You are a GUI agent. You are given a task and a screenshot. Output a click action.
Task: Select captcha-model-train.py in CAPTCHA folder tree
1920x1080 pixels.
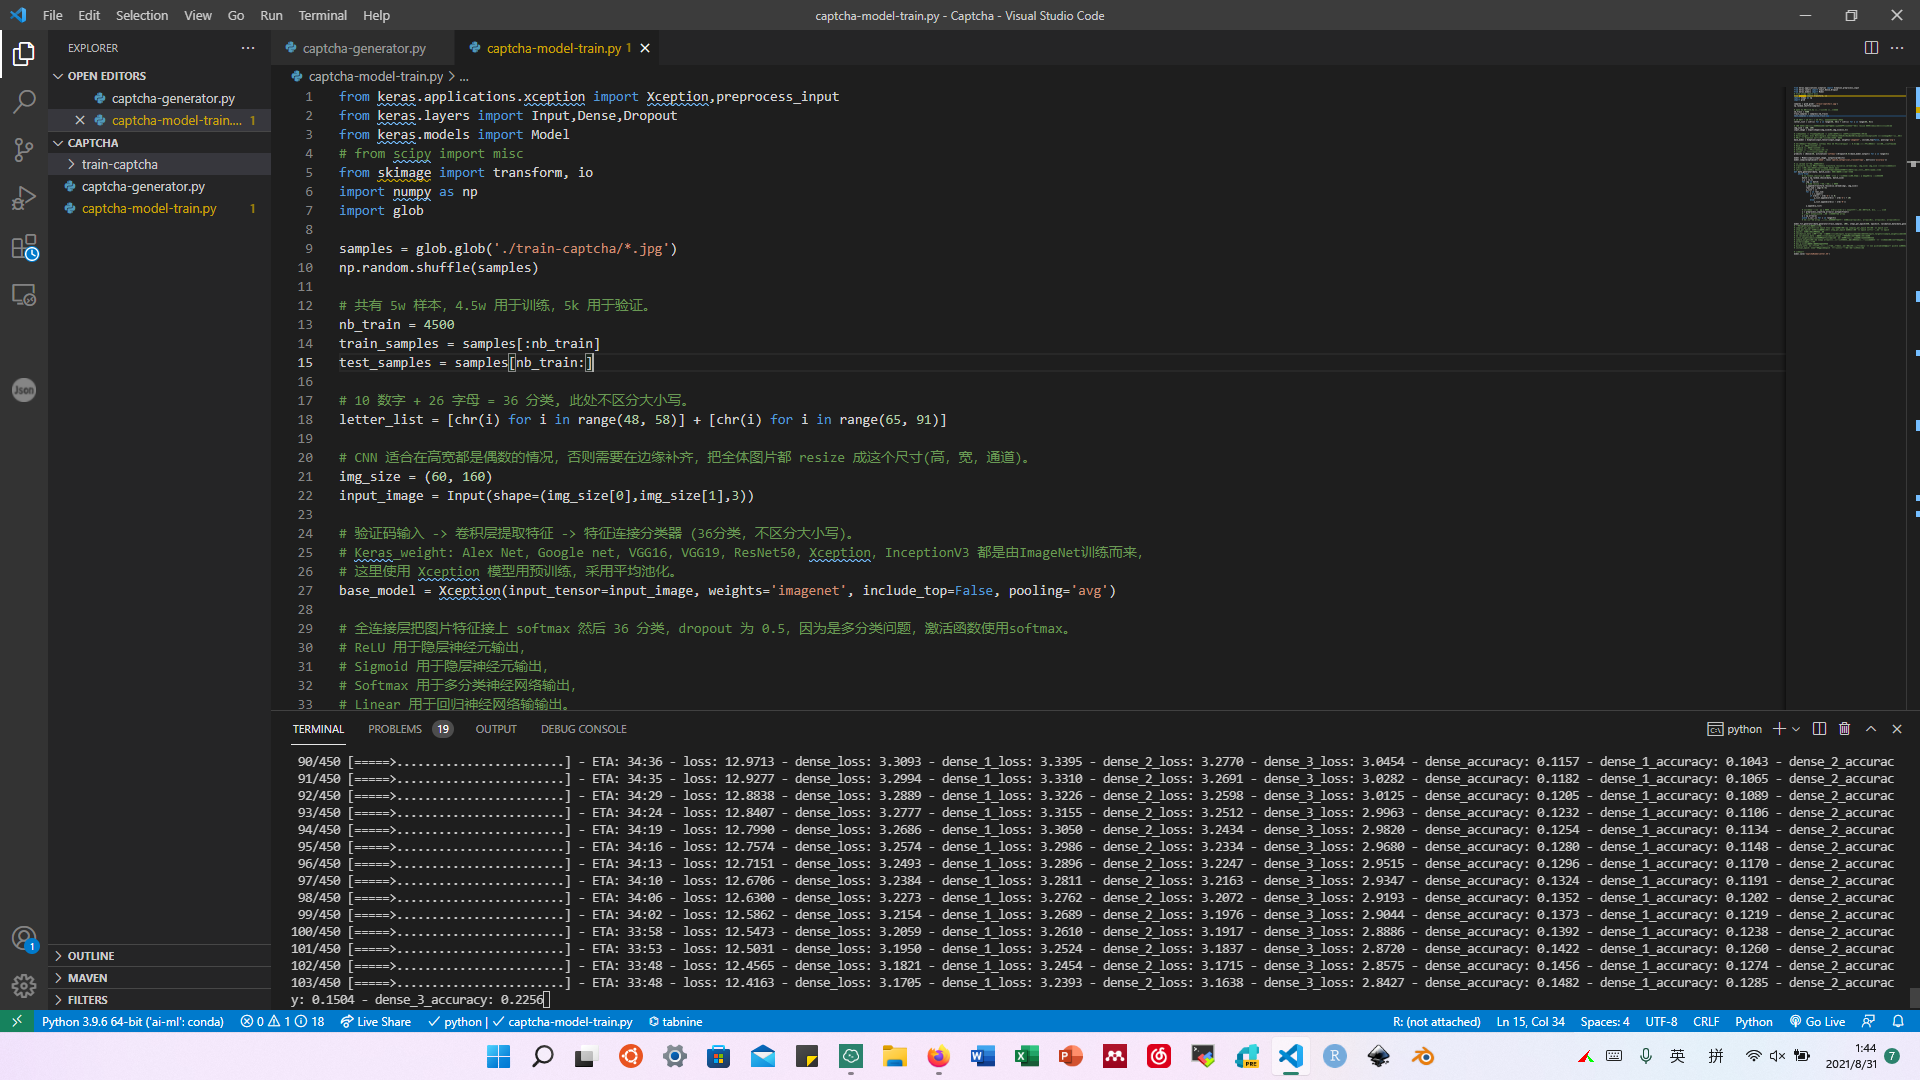(x=159, y=209)
